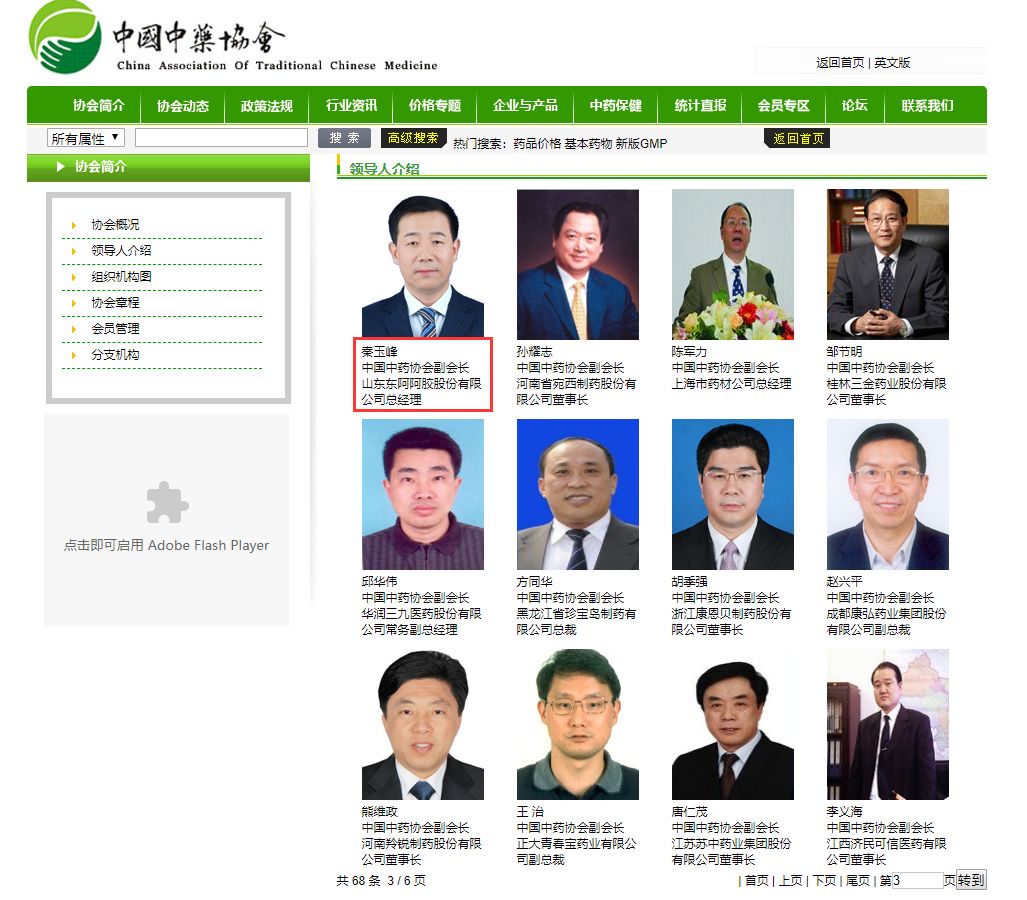Click the search text input field

221,138
